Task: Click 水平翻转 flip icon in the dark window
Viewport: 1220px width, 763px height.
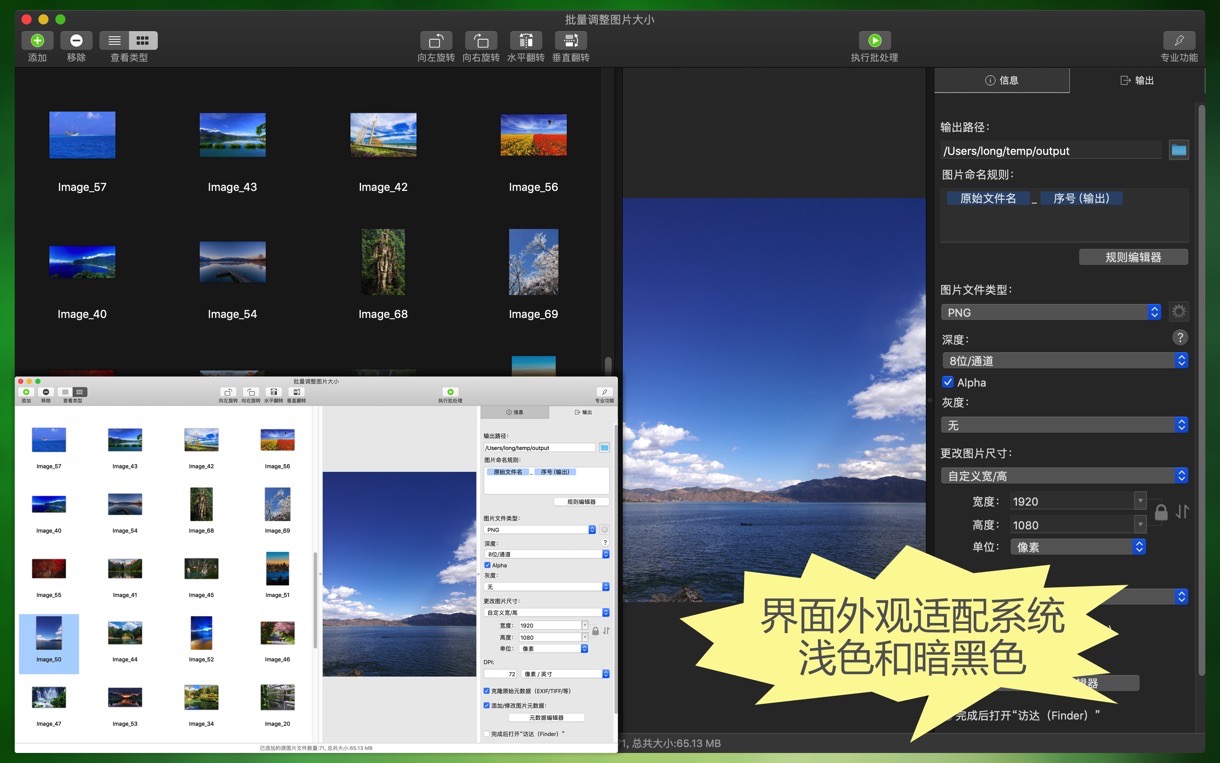Action: pos(526,41)
